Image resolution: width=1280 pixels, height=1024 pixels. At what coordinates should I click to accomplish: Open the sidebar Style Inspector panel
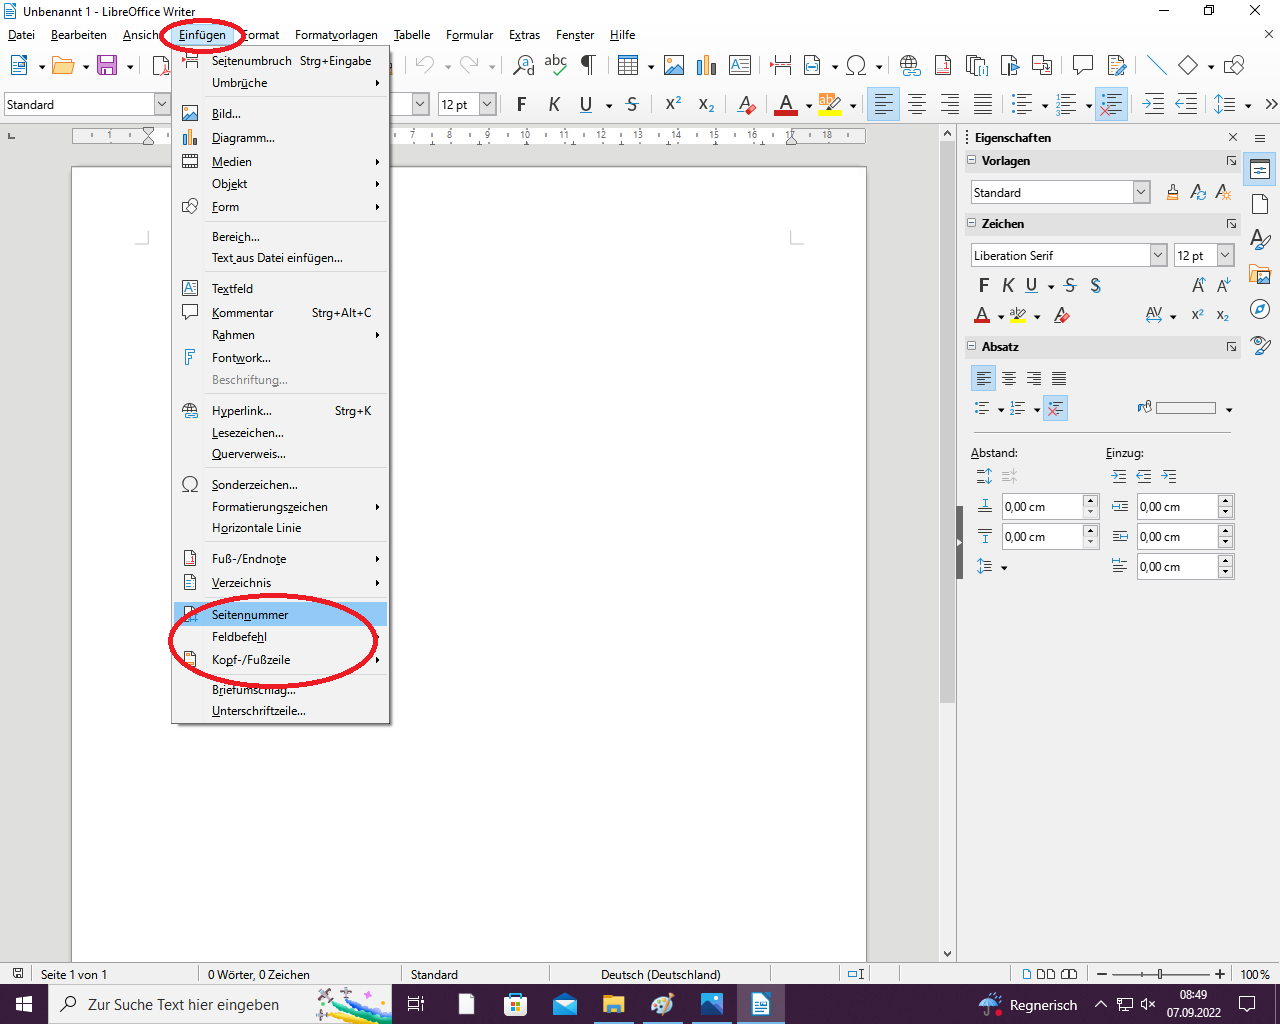(1260, 345)
